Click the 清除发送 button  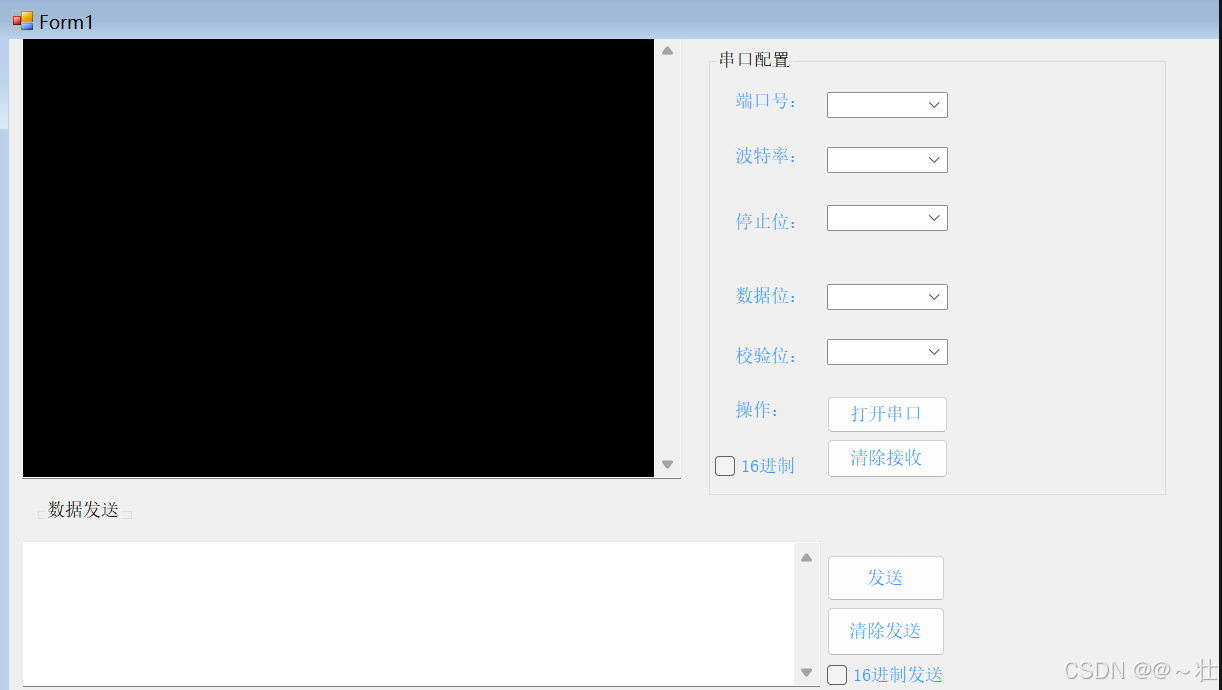[886, 631]
